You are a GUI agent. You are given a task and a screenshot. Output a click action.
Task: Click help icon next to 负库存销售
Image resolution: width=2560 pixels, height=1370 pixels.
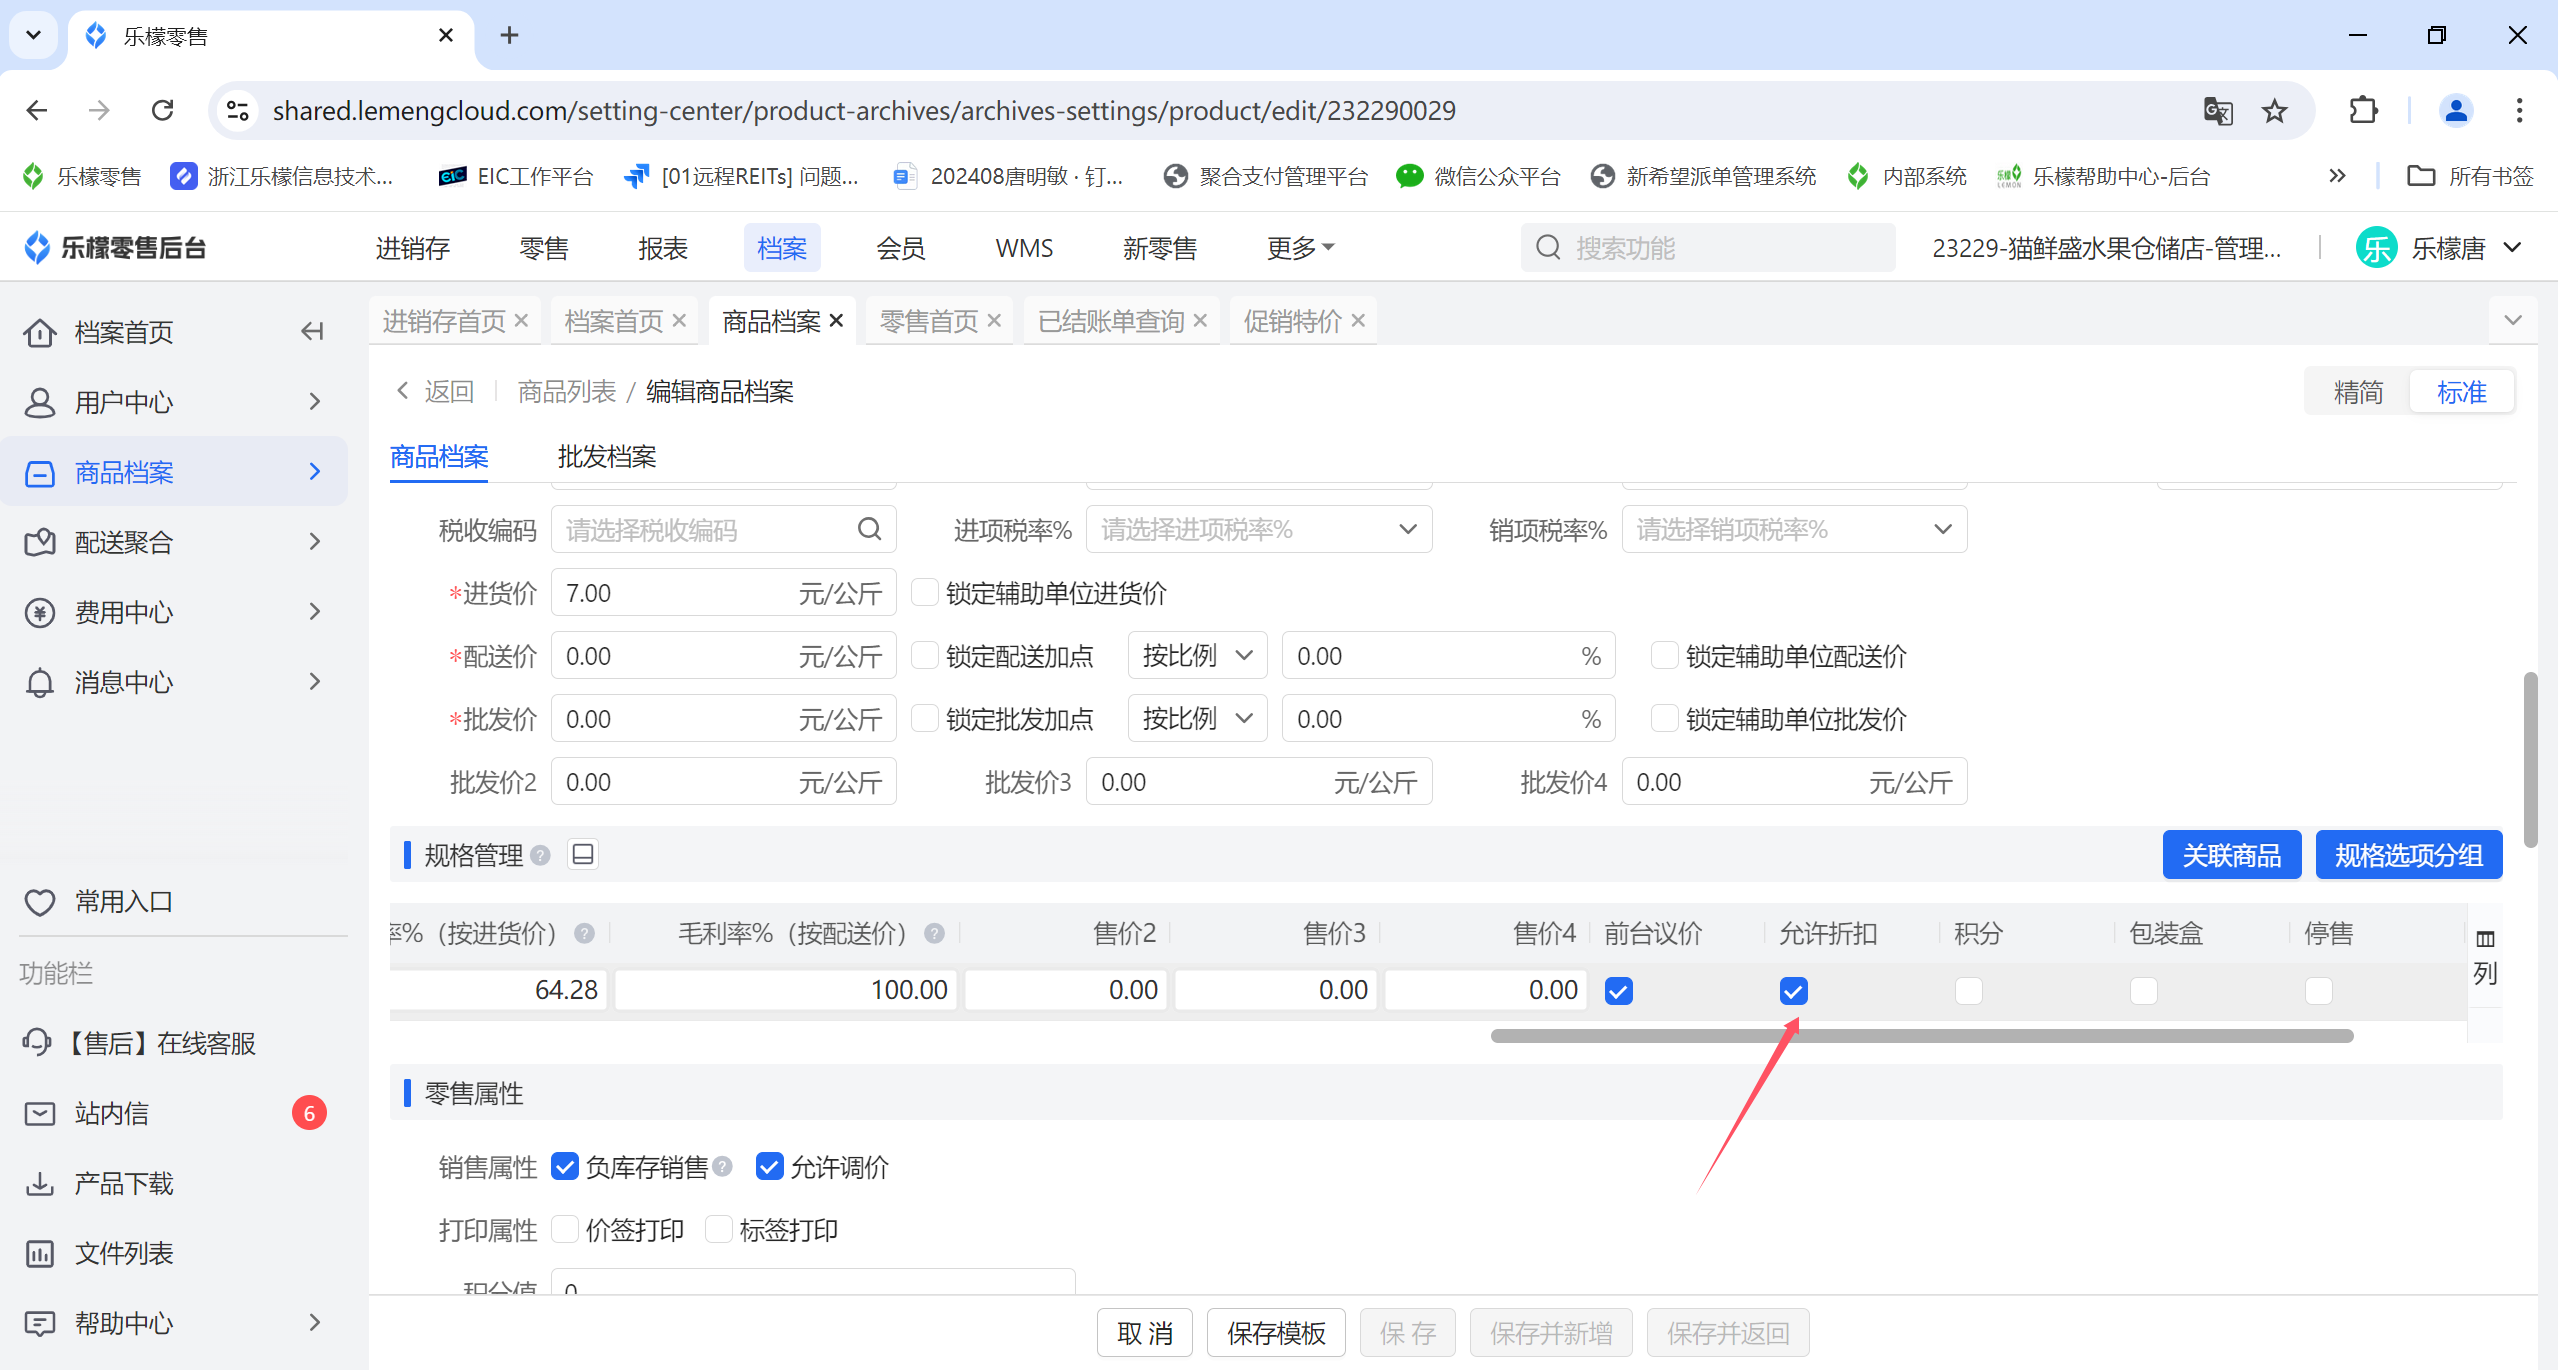click(723, 1166)
